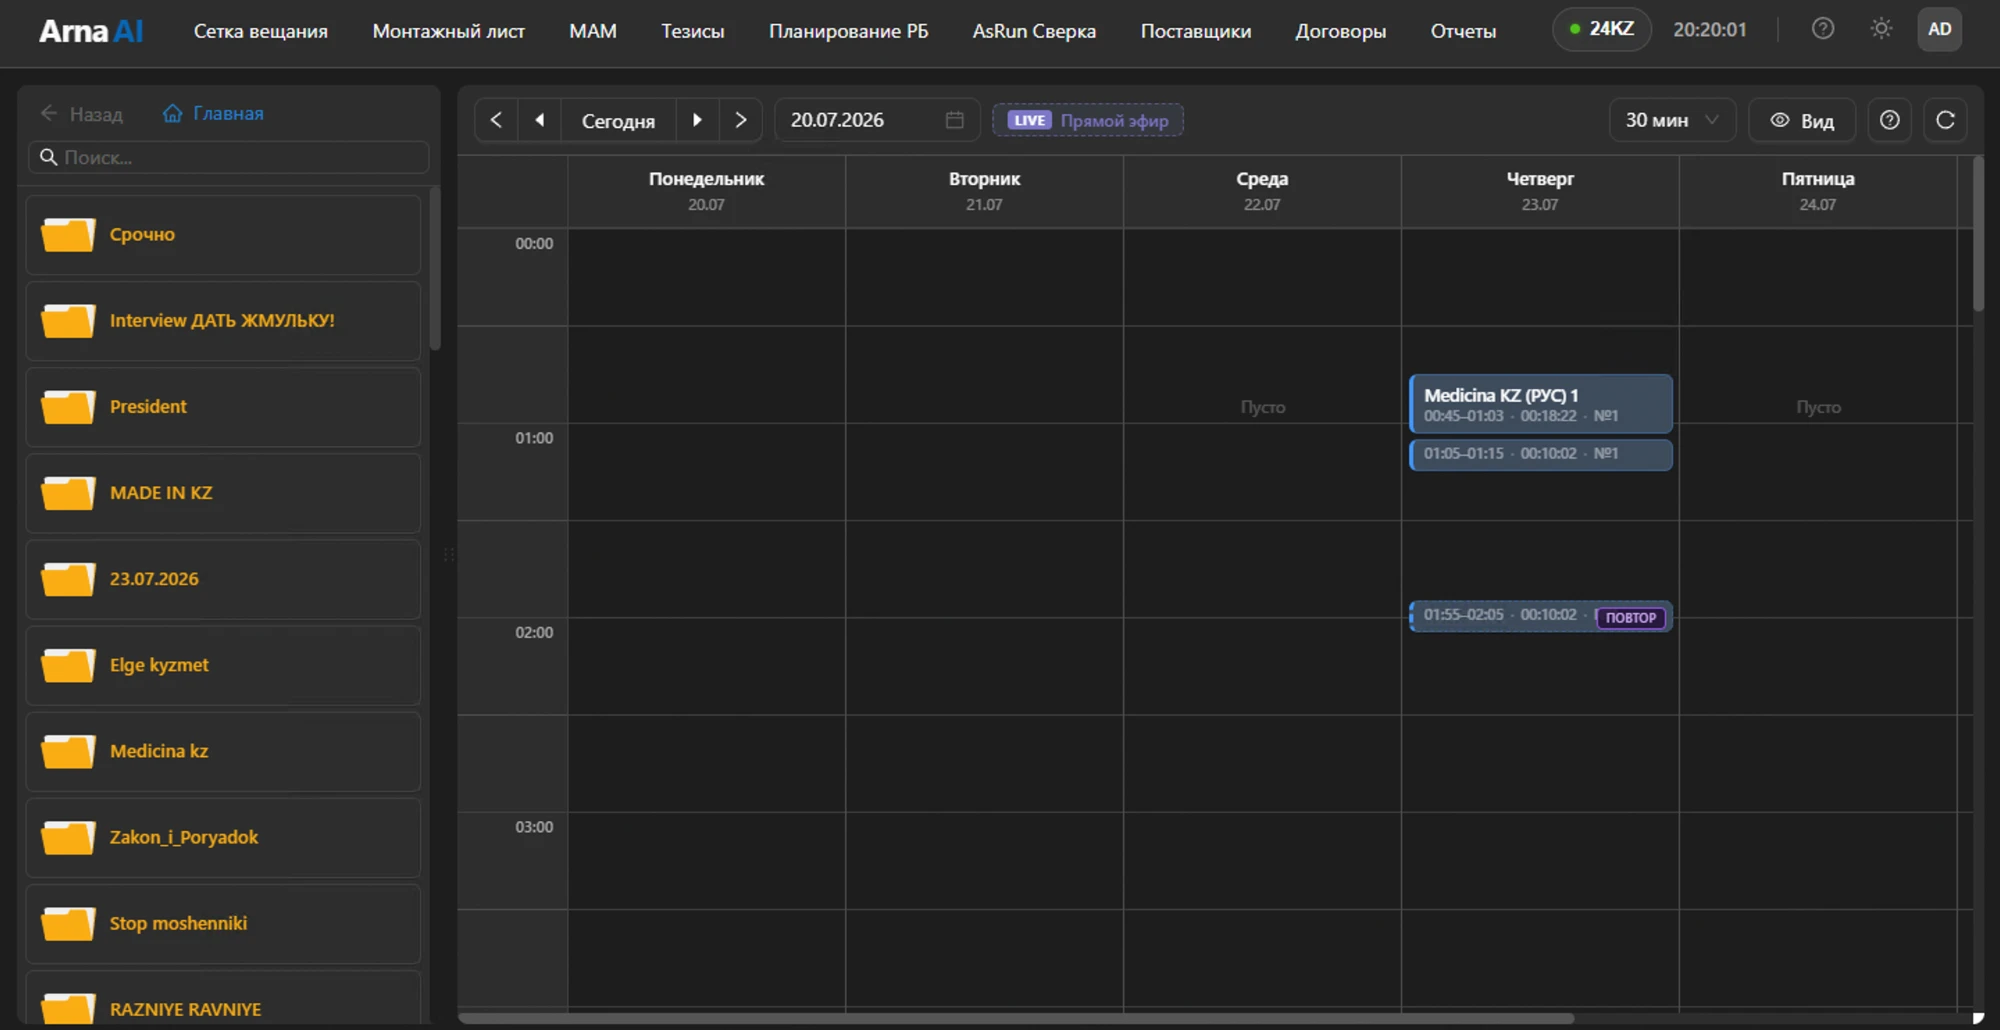2000x1030 pixels.
Task: Open the Stop moshenniki folder
Action: [x=223, y=923]
